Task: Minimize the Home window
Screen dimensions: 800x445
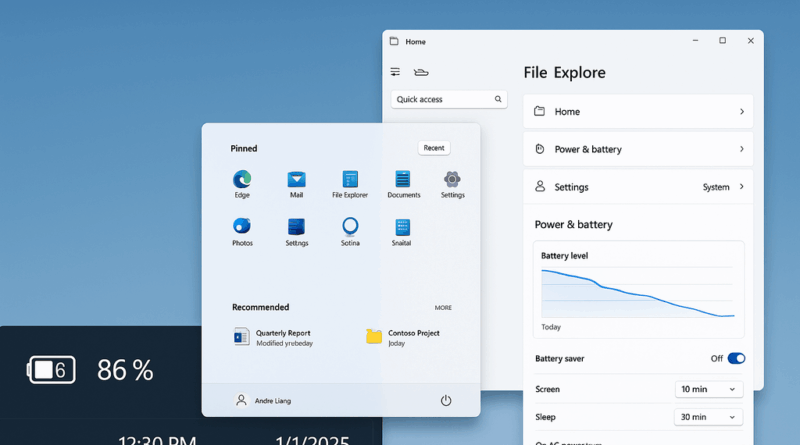Action: [x=695, y=41]
